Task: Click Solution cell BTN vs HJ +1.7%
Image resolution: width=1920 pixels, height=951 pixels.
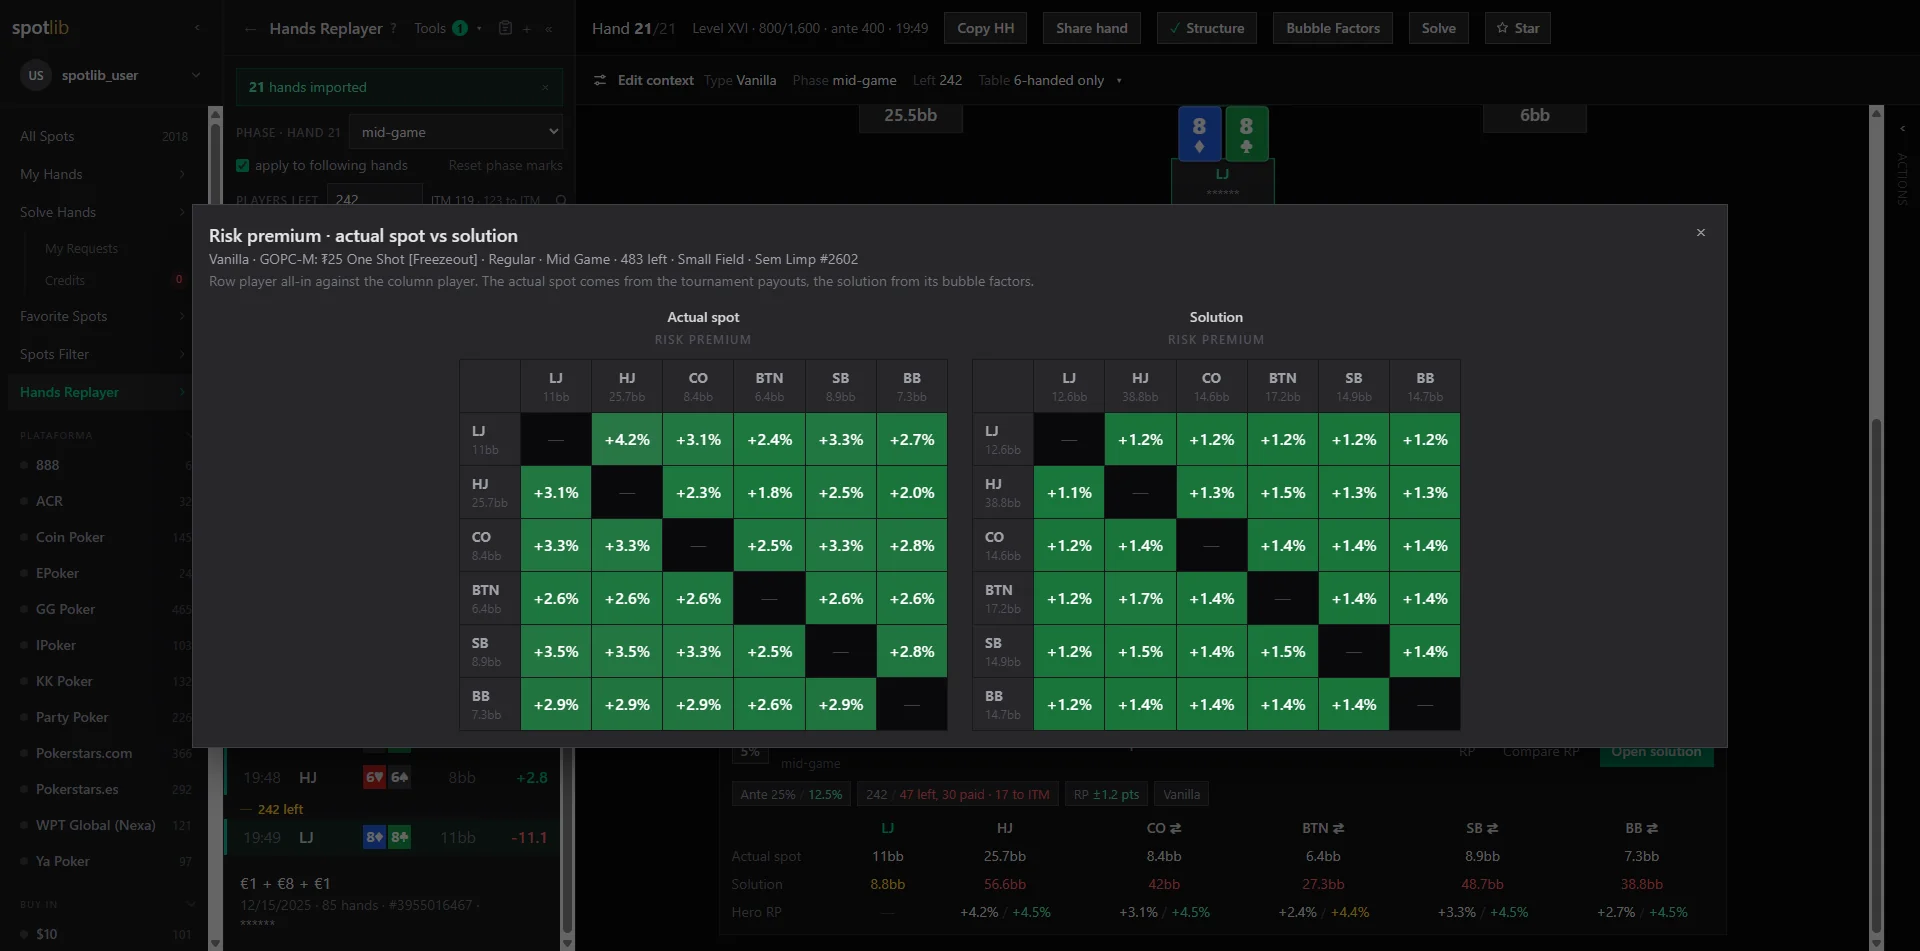Action: point(1140,599)
